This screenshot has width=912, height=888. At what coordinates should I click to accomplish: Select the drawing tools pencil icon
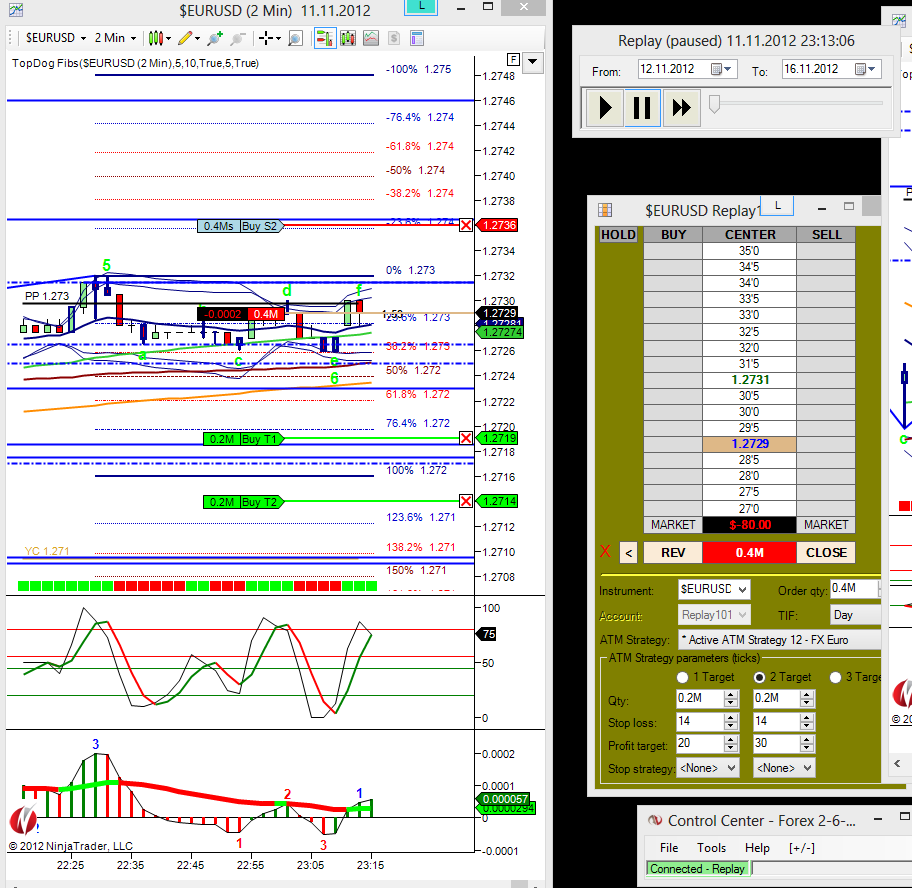tap(188, 38)
